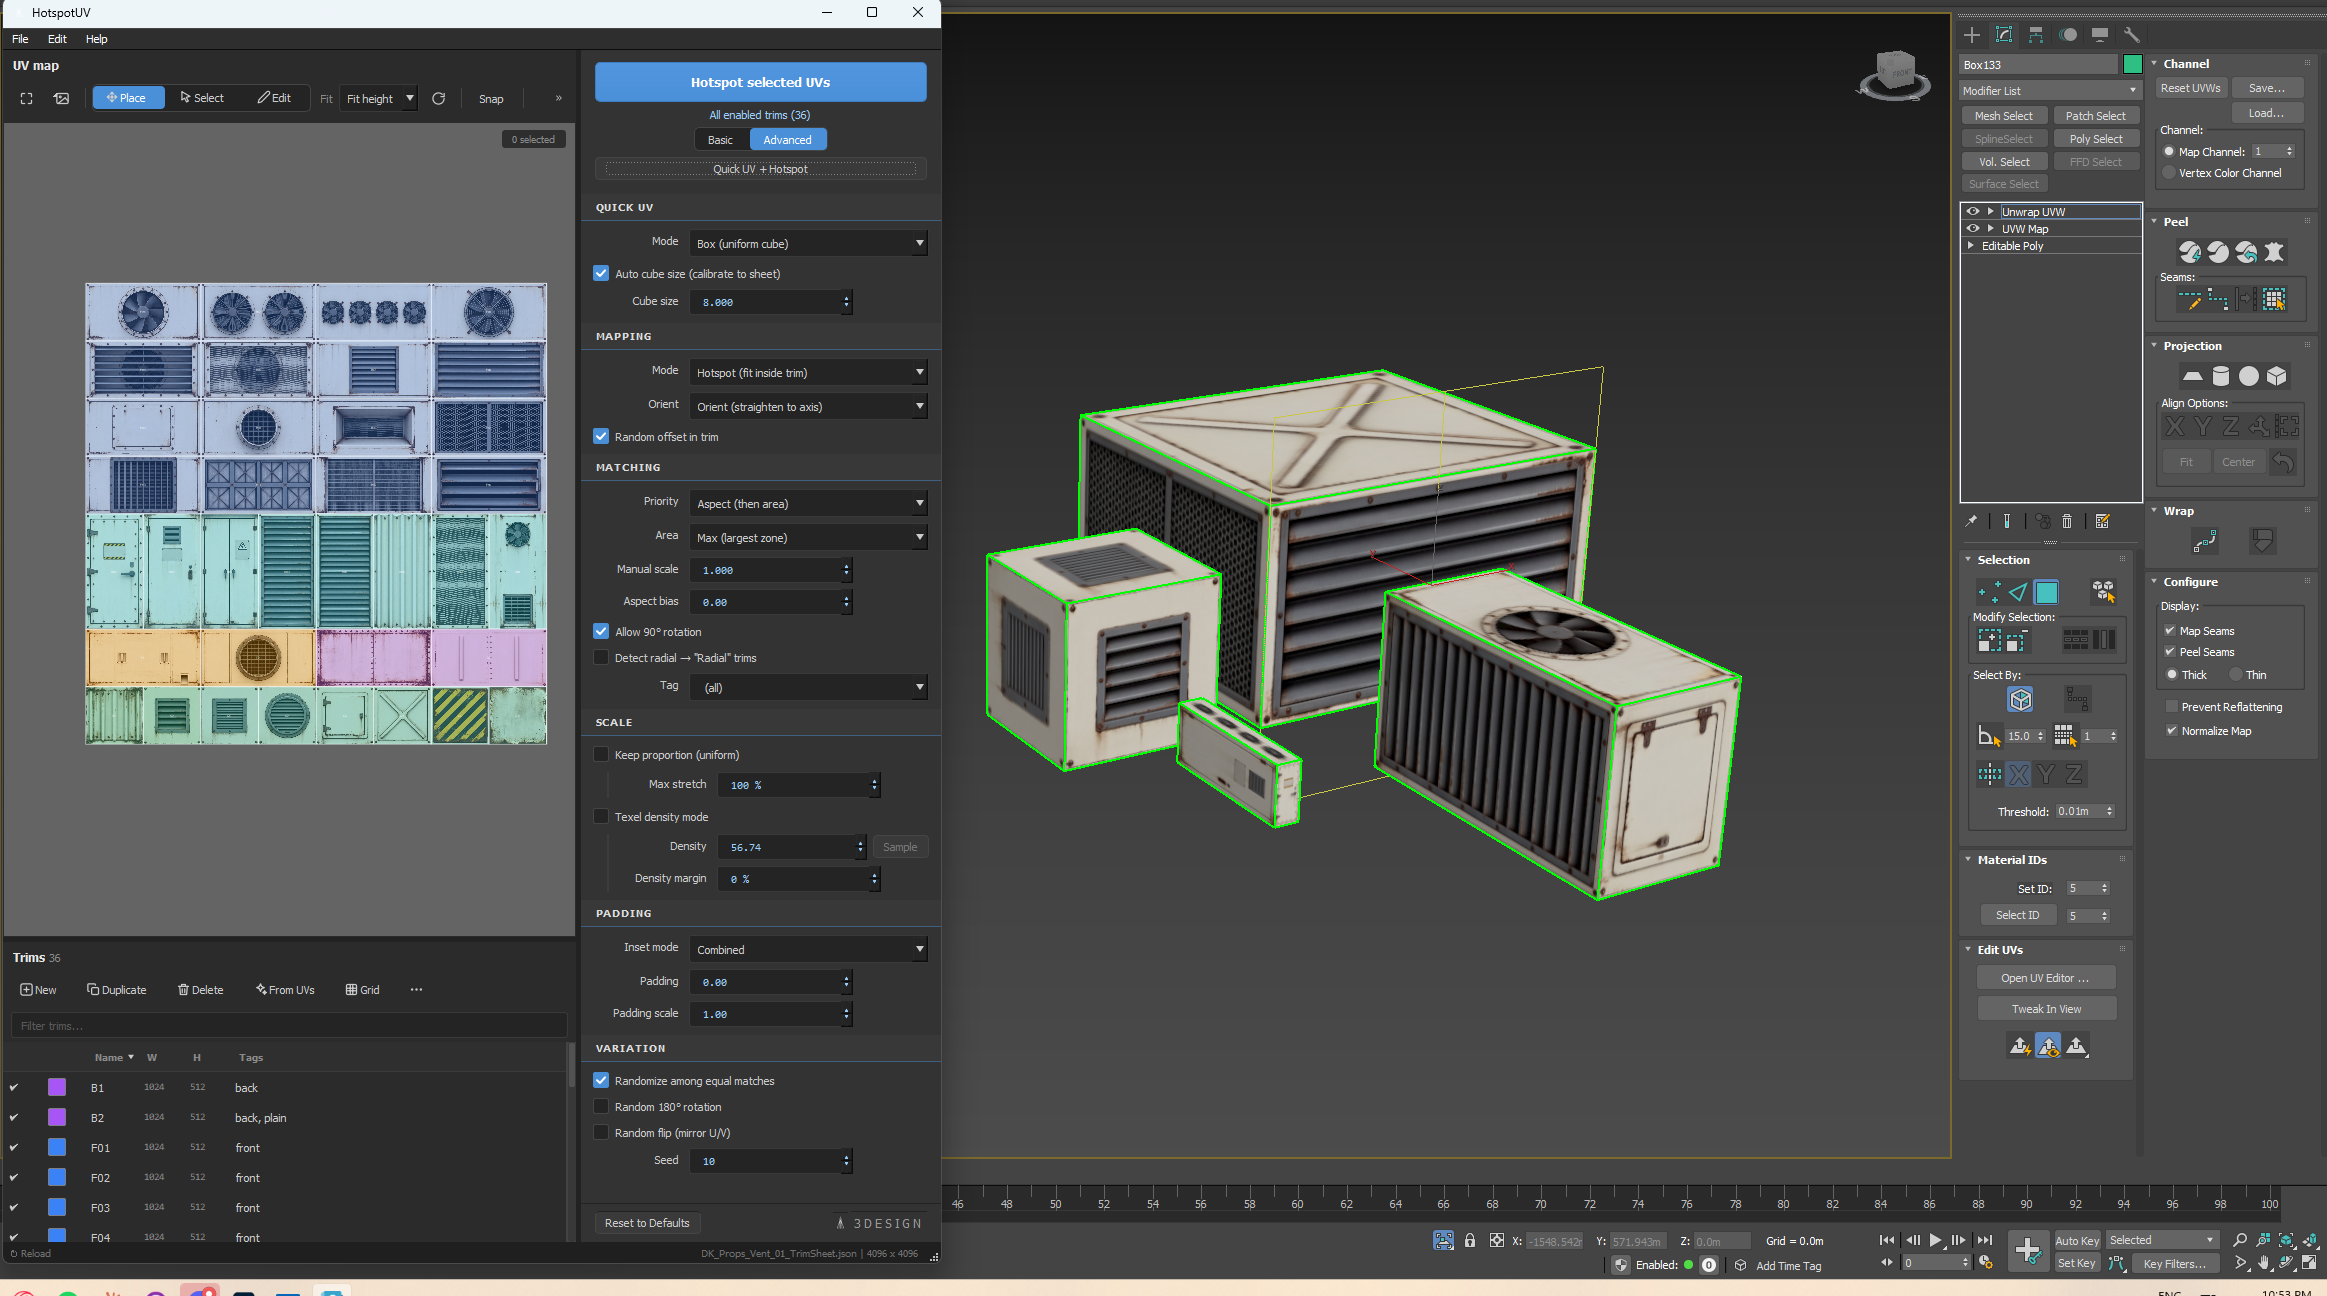Click the fit-to-frame icon in UV map
The height and width of the screenshot is (1296, 2327).
(27, 98)
